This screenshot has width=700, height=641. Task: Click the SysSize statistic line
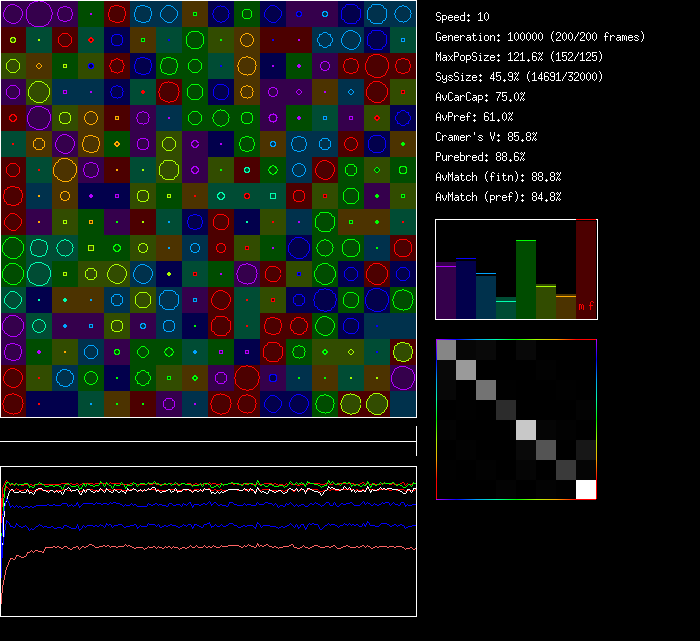point(520,77)
